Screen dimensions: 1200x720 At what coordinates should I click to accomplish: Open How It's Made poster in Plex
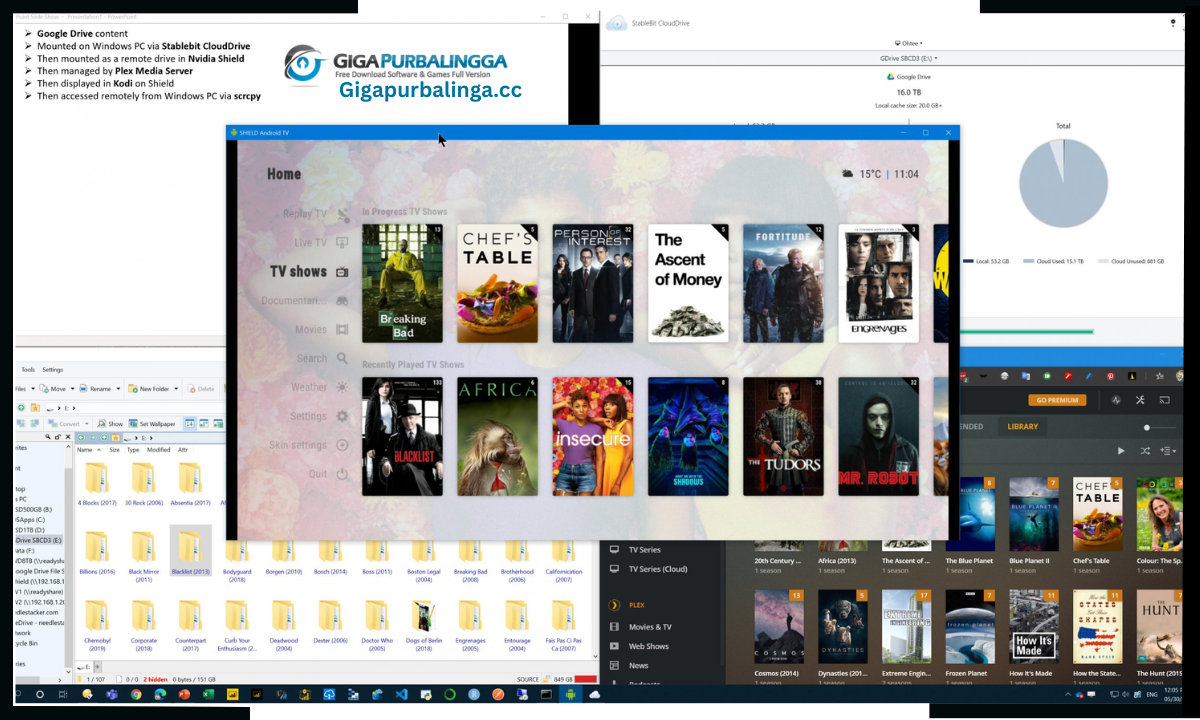1034,627
